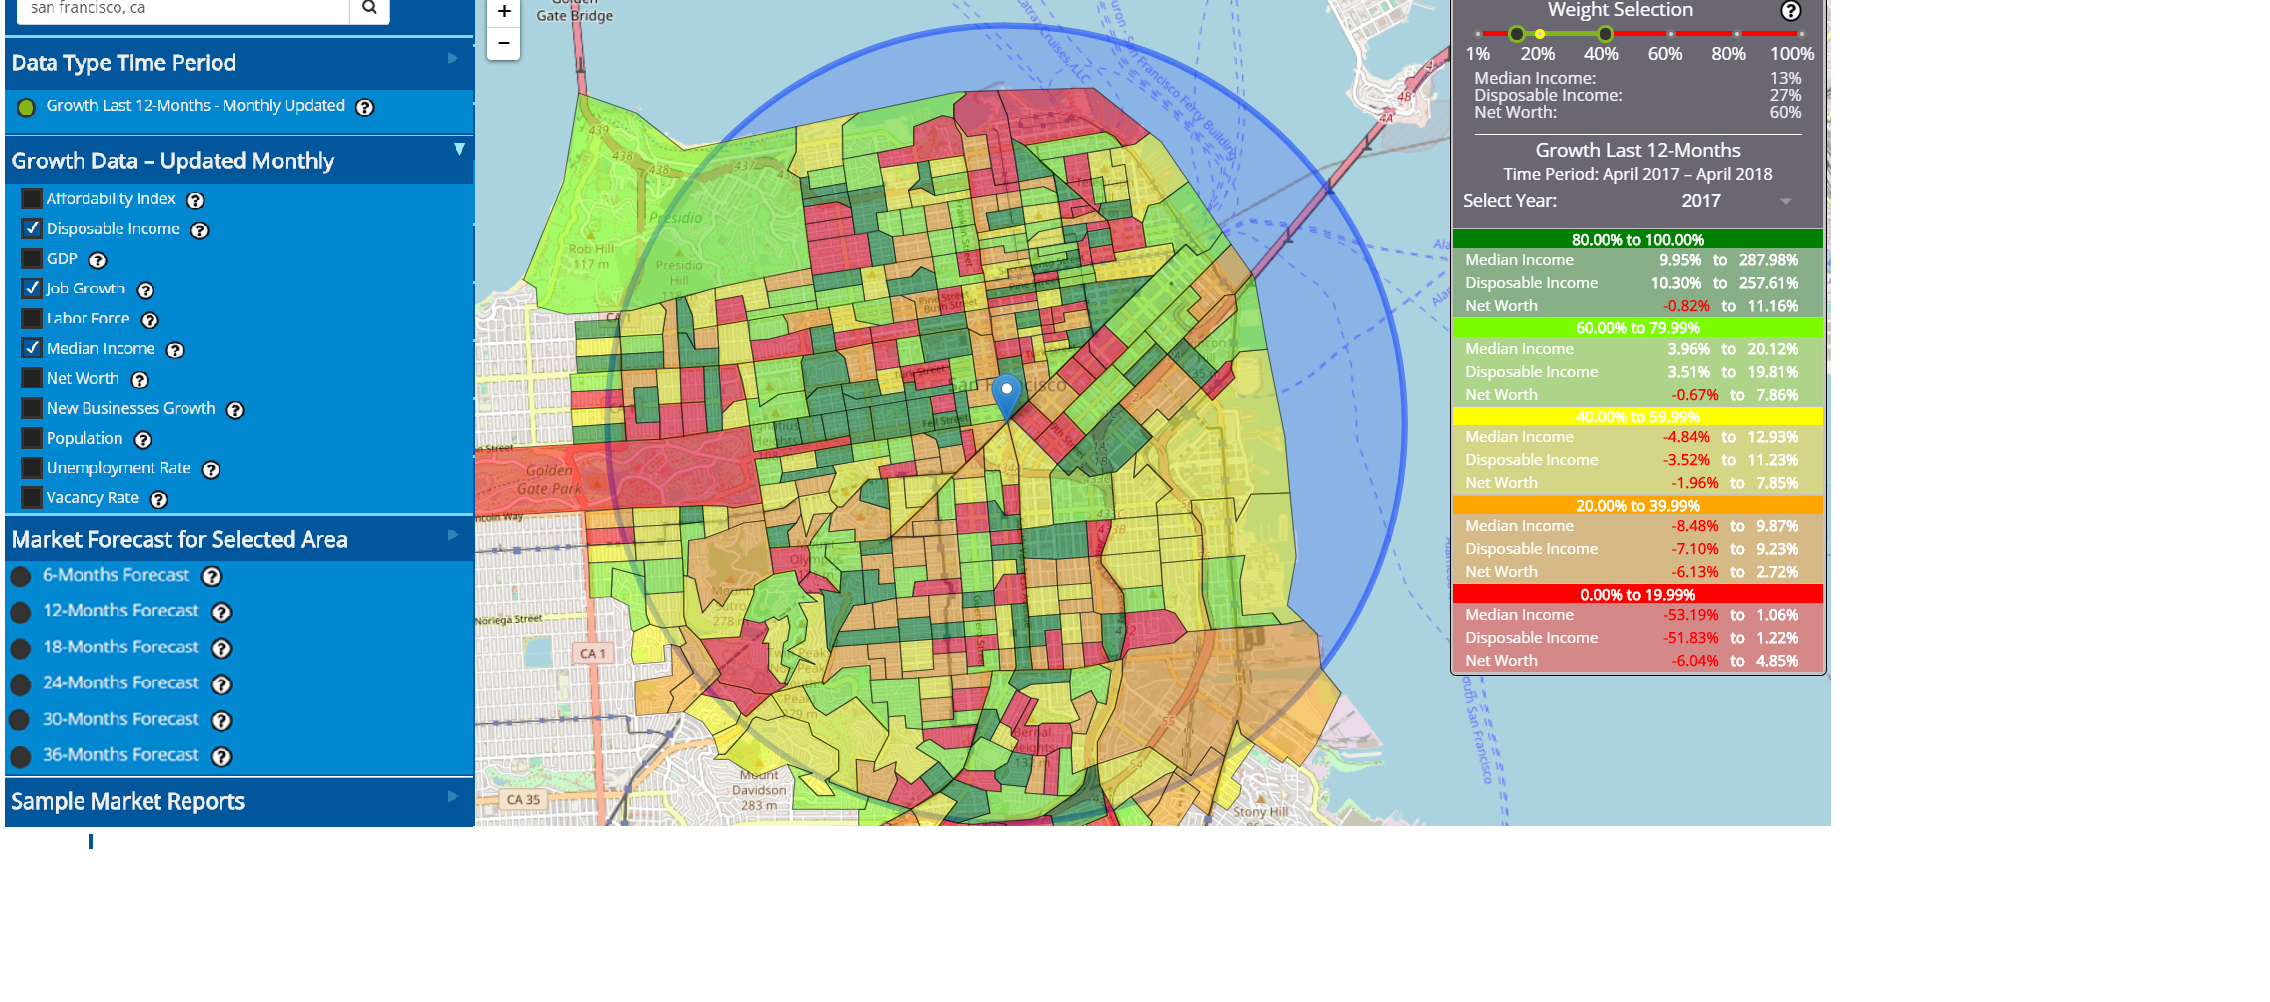Screen dimensions: 2270x1002
Task: Click the second weight slider handle near 40%
Action: pos(1605,34)
